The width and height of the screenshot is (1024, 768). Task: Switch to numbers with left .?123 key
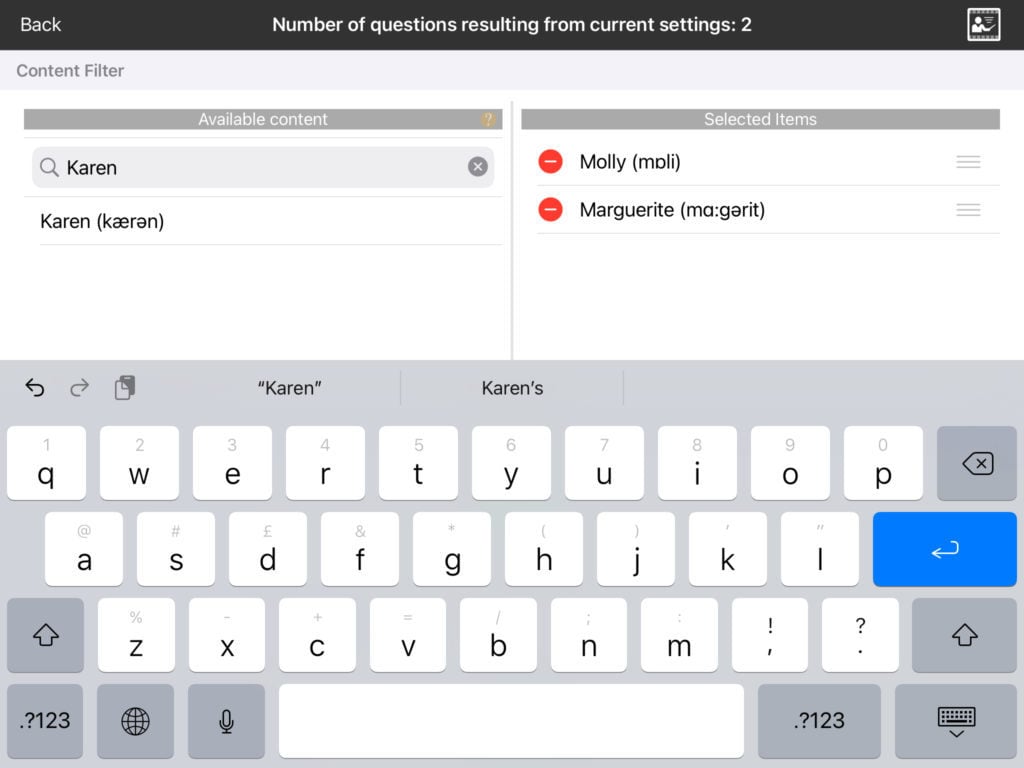pyautogui.click(x=45, y=720)
